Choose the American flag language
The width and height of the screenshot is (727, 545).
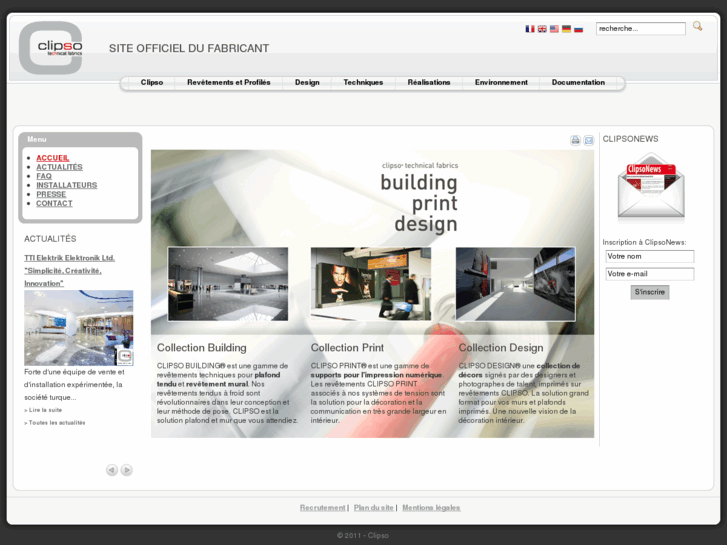[x=554, y=29]
